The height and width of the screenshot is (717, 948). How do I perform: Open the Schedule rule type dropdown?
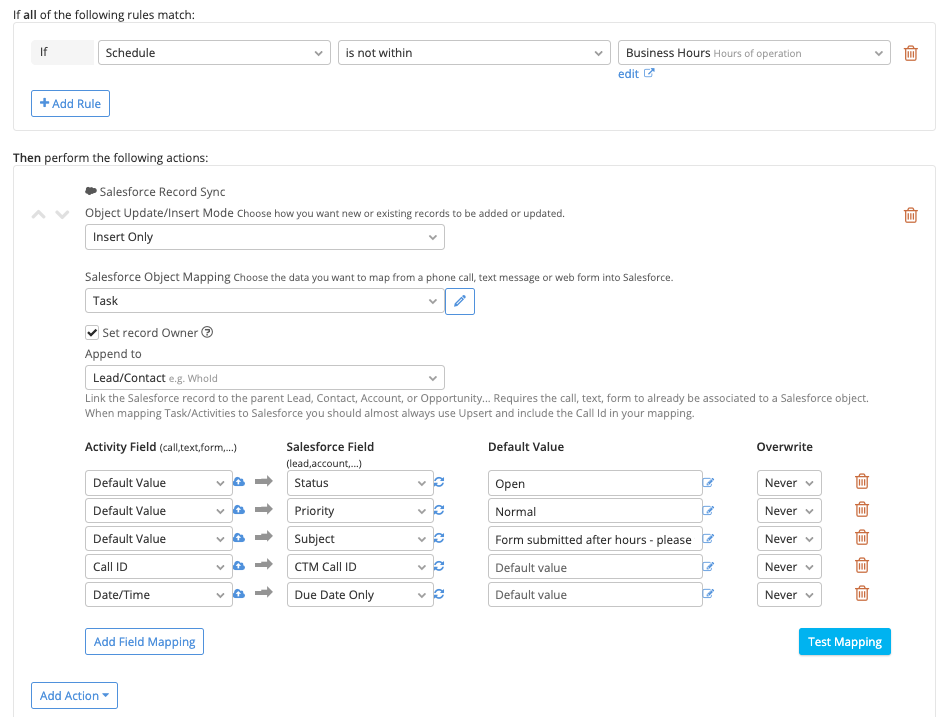214,53
